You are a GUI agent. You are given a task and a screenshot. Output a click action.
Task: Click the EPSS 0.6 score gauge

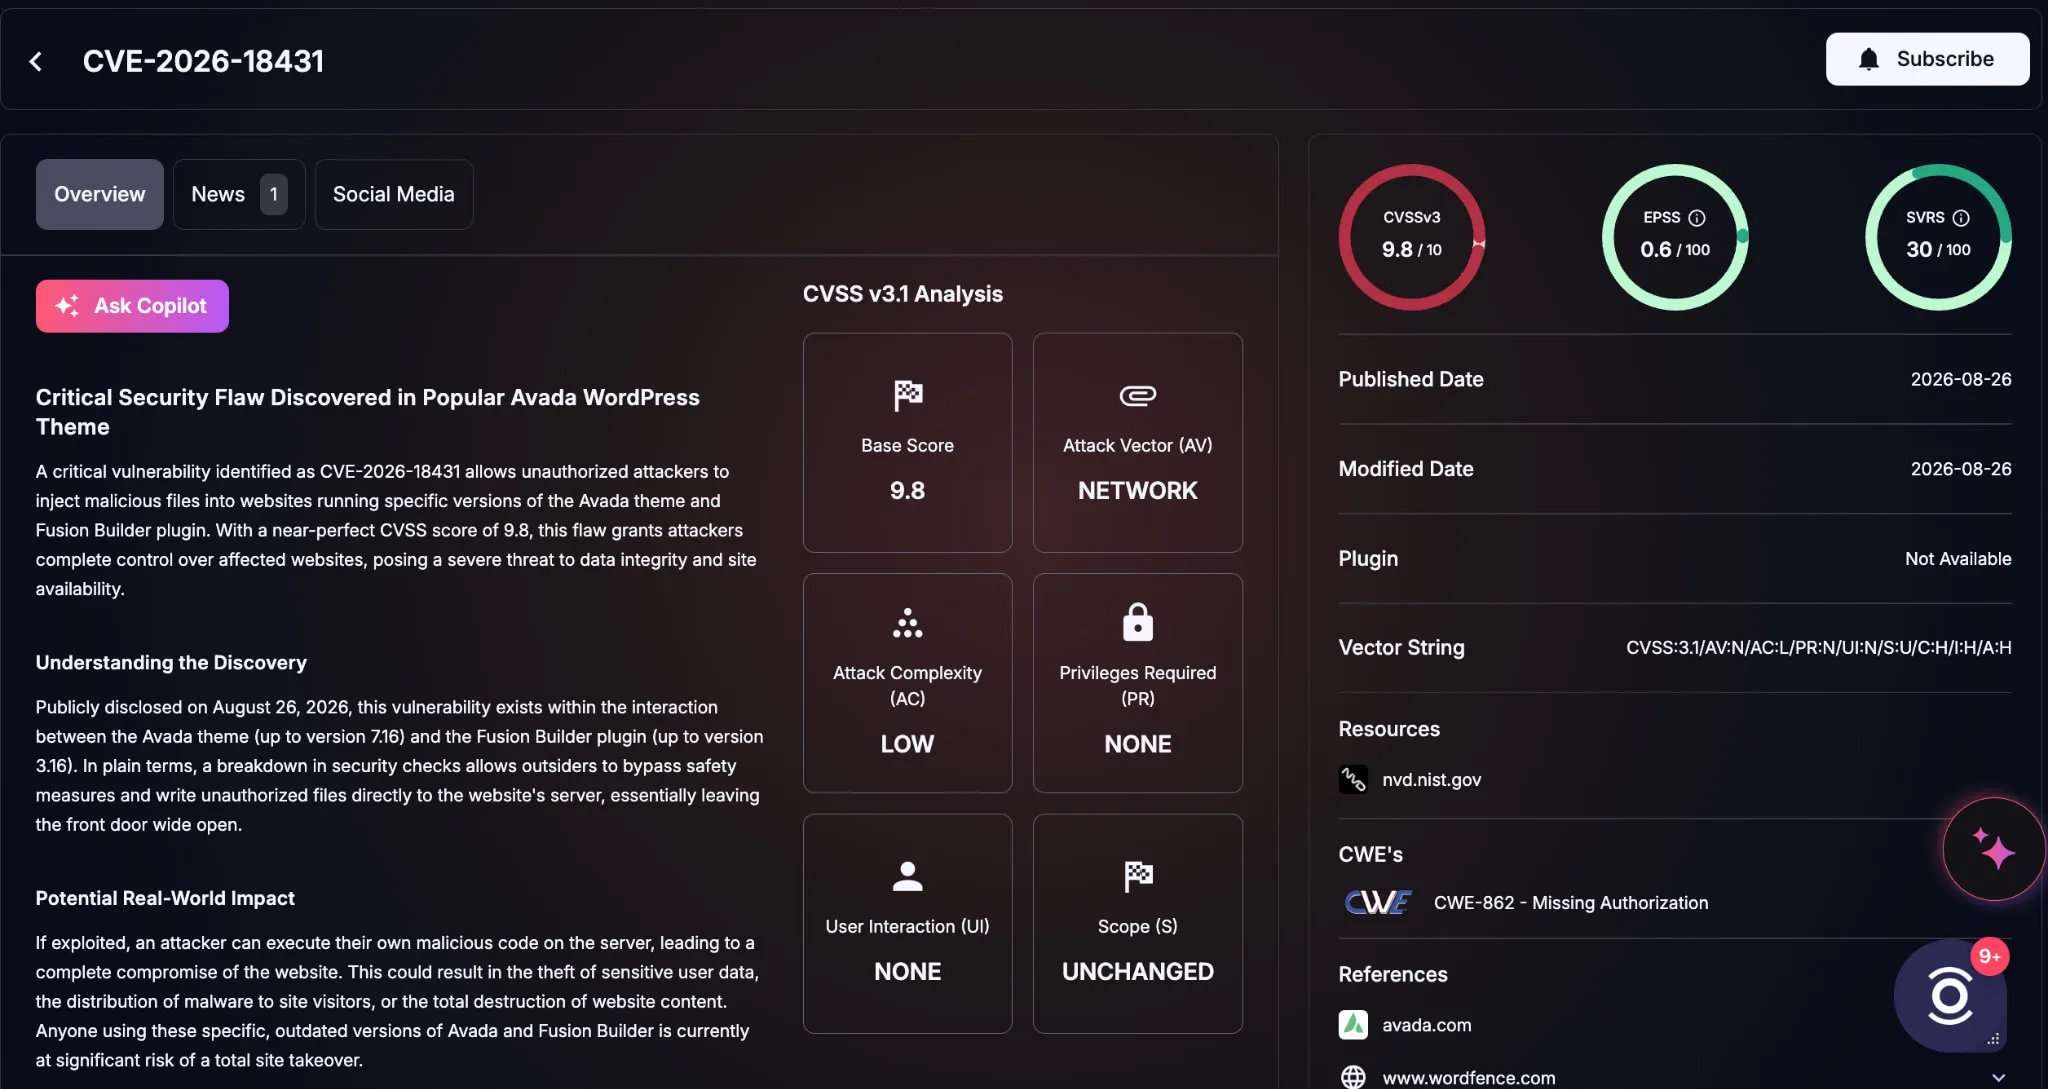tap(1675, 237)
